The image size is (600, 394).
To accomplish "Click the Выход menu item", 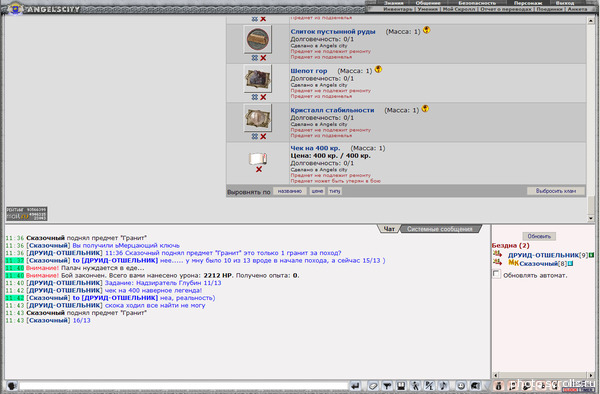I will coord(565,3).
